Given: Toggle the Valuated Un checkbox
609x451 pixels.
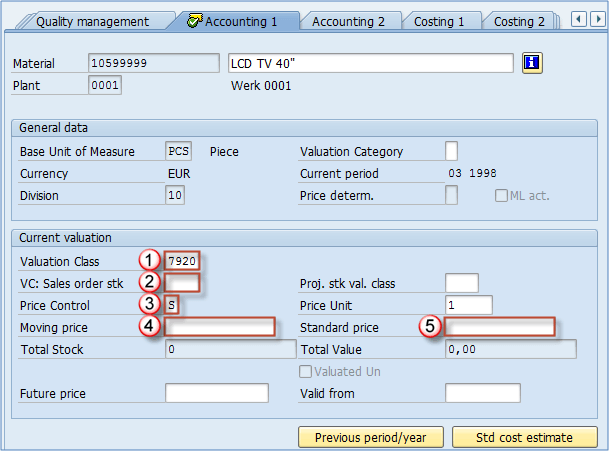Looking at the screenshot, I should (x=307, y=372).
